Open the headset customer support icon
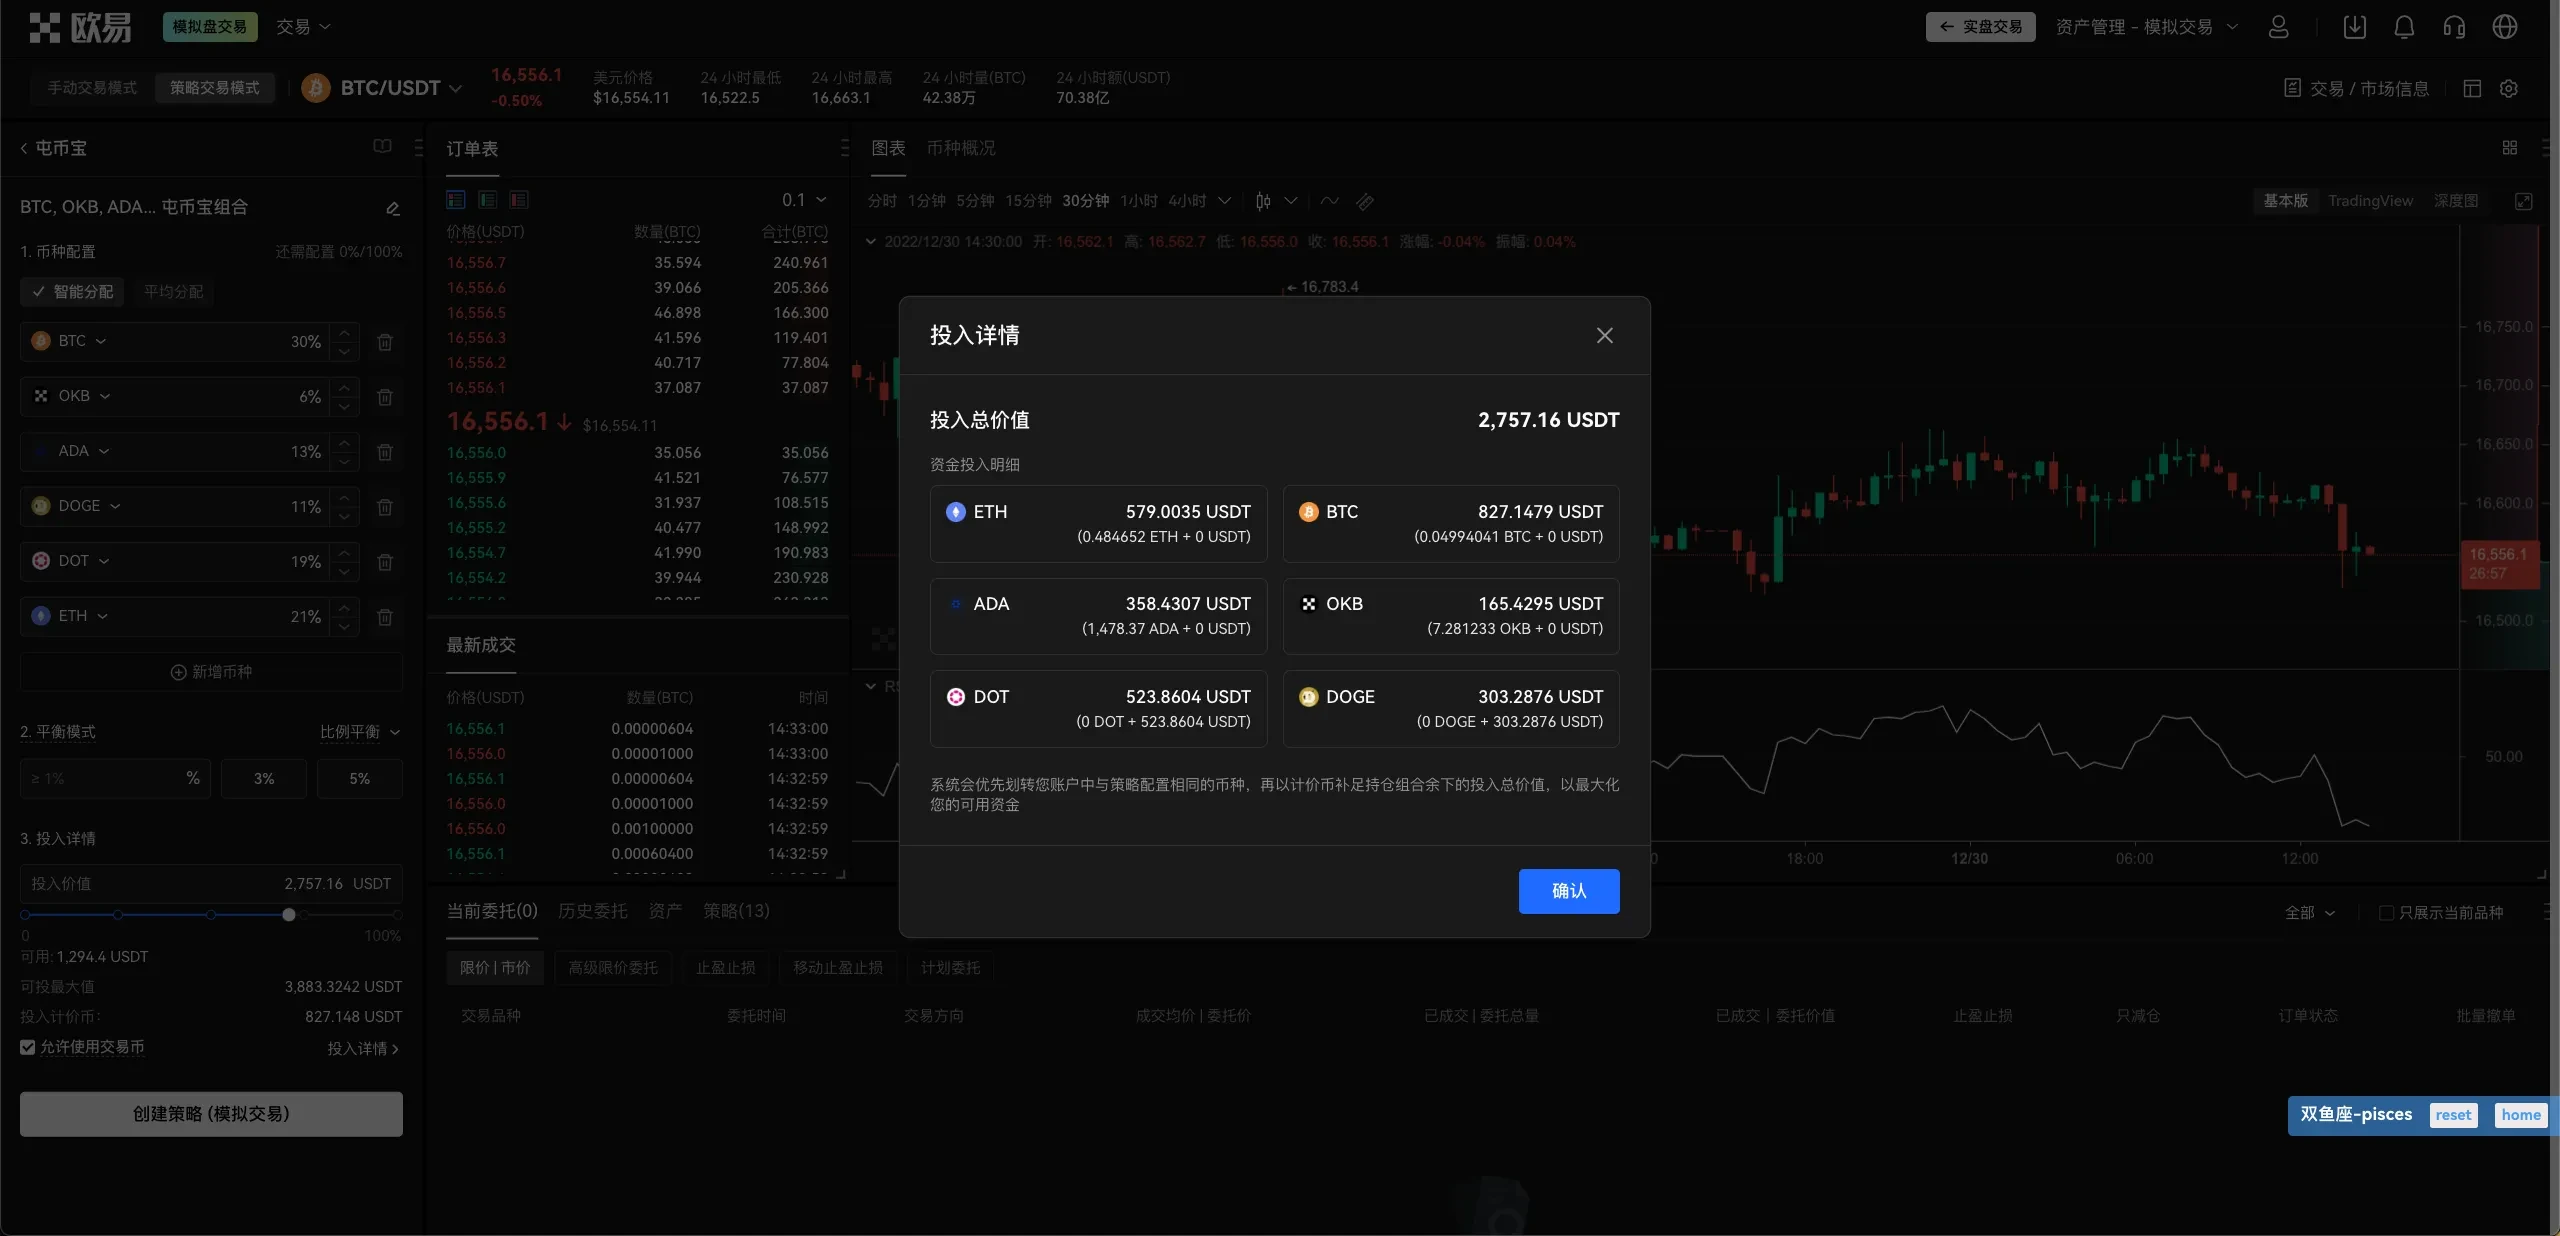The width and height of the screenshot is (2560, 1236). (2453, 27)
